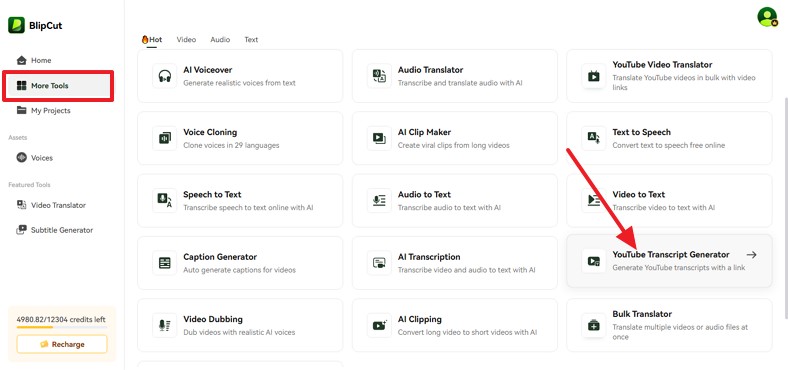Click 'Clone voices in 29 languages' text

click(x=231, y=145)
